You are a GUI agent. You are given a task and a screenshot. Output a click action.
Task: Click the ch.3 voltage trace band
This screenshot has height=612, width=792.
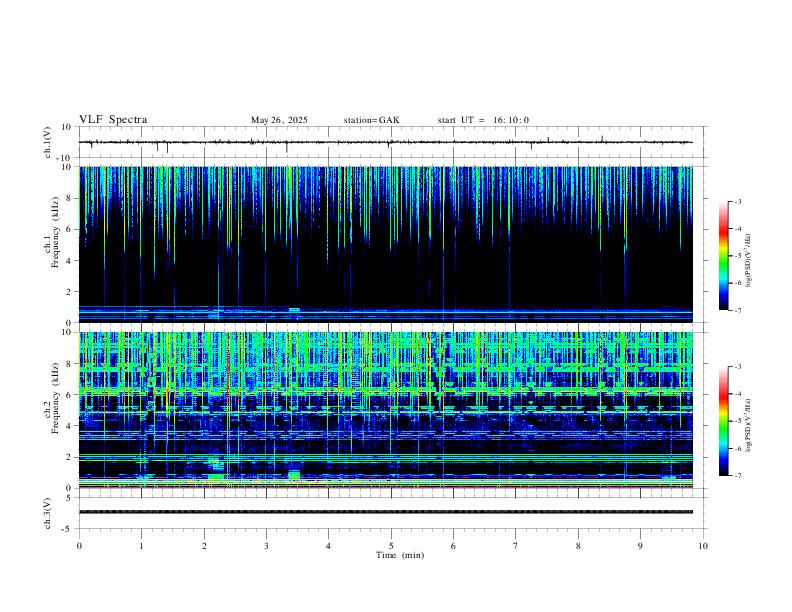[386, 512]
